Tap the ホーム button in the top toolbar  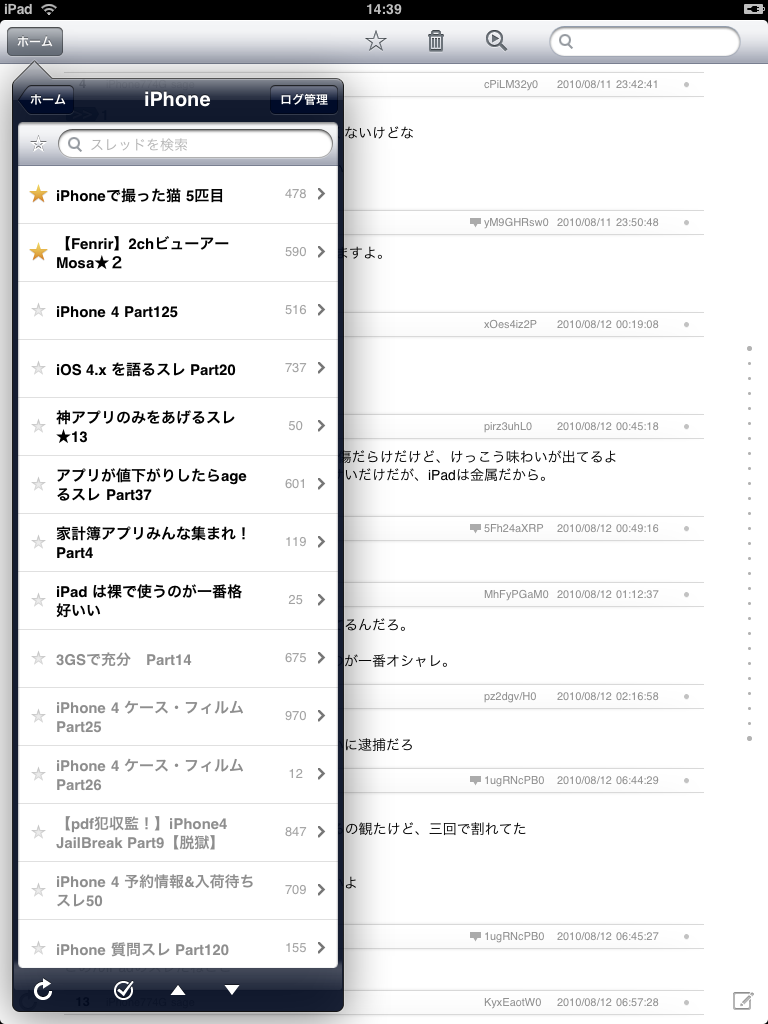pyautogui.click(x=35, y=41)
